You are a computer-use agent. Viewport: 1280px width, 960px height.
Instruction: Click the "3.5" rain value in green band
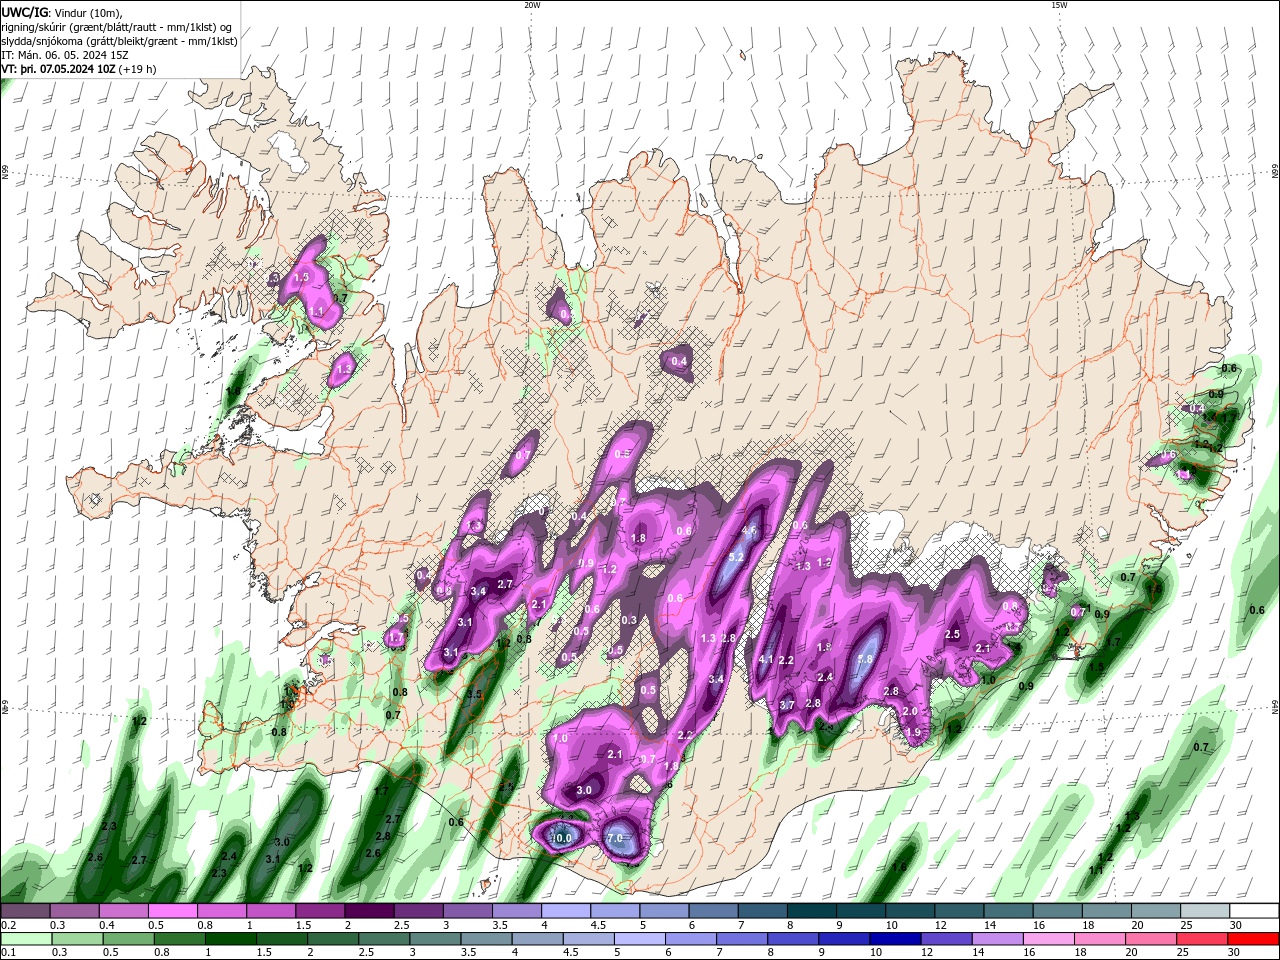[x=475, y=694]
